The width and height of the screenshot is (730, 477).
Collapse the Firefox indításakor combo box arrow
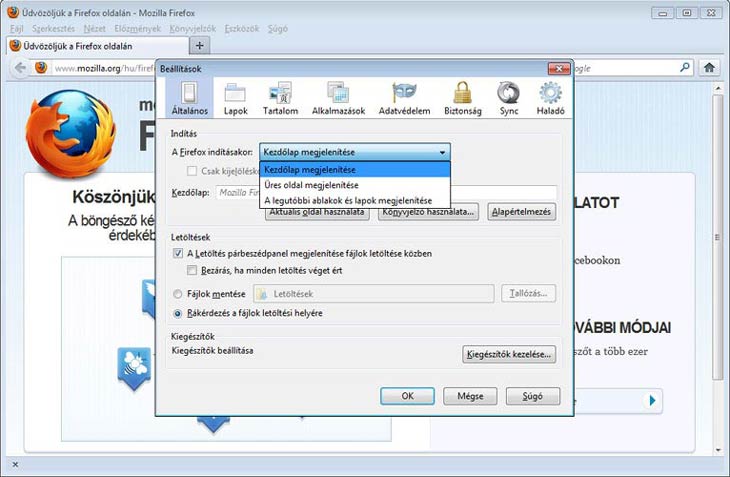(x=442, y=153)
